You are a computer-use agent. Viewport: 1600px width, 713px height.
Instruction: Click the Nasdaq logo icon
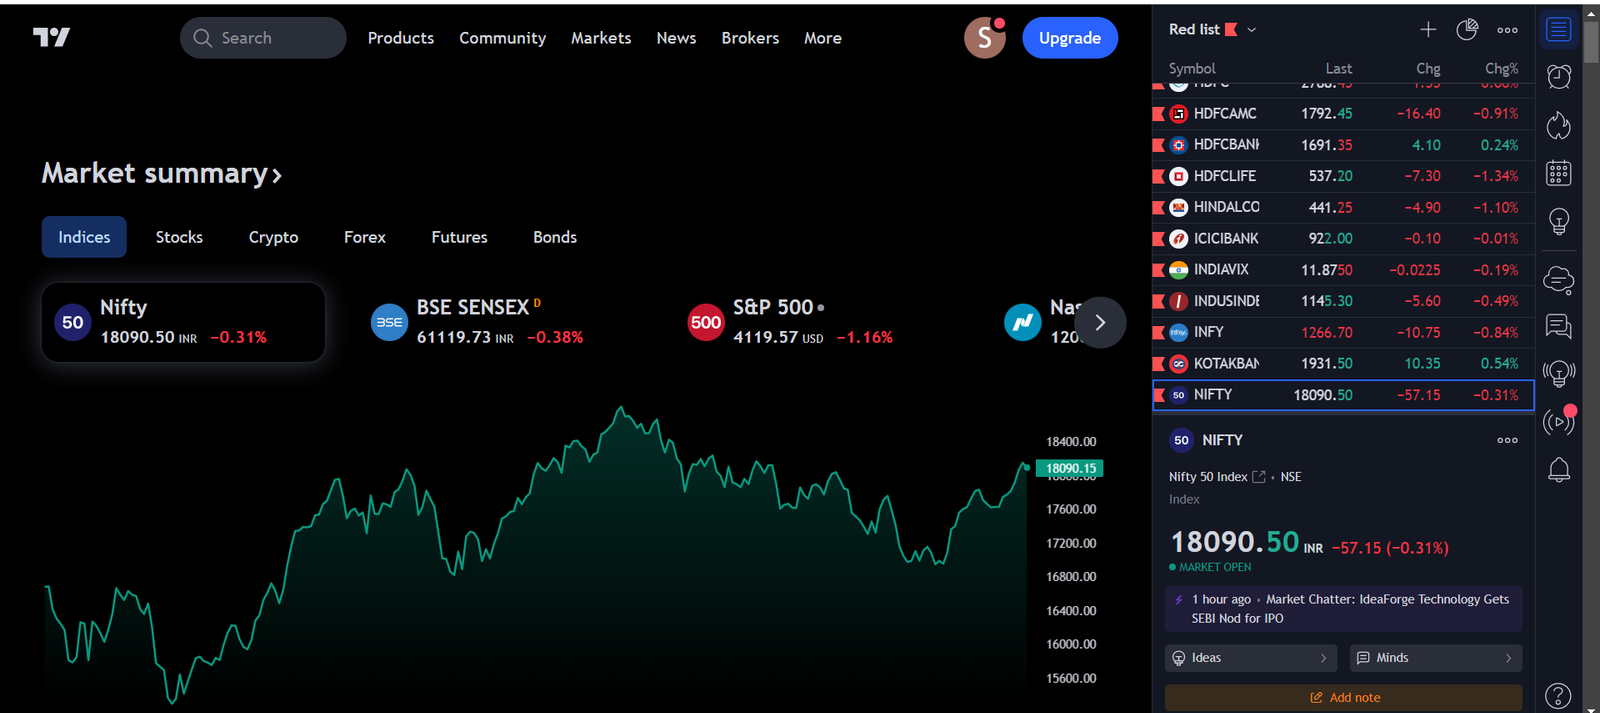pos(1022,322)
